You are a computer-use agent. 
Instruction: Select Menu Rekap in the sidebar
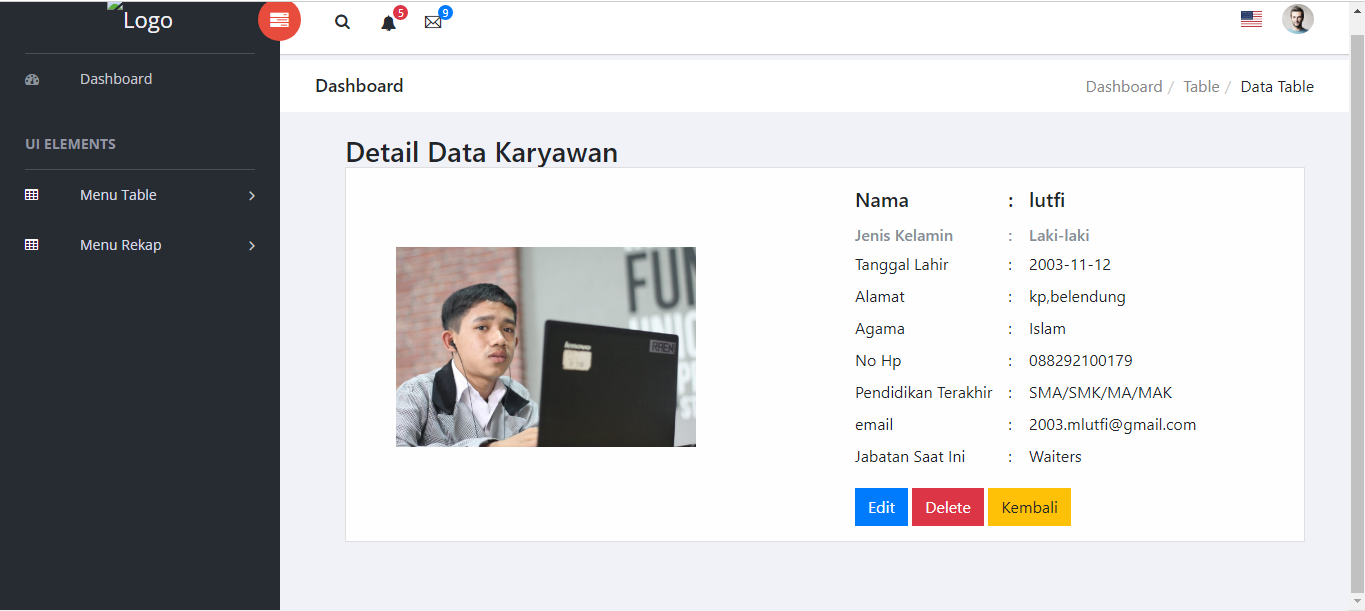[120, 245]
